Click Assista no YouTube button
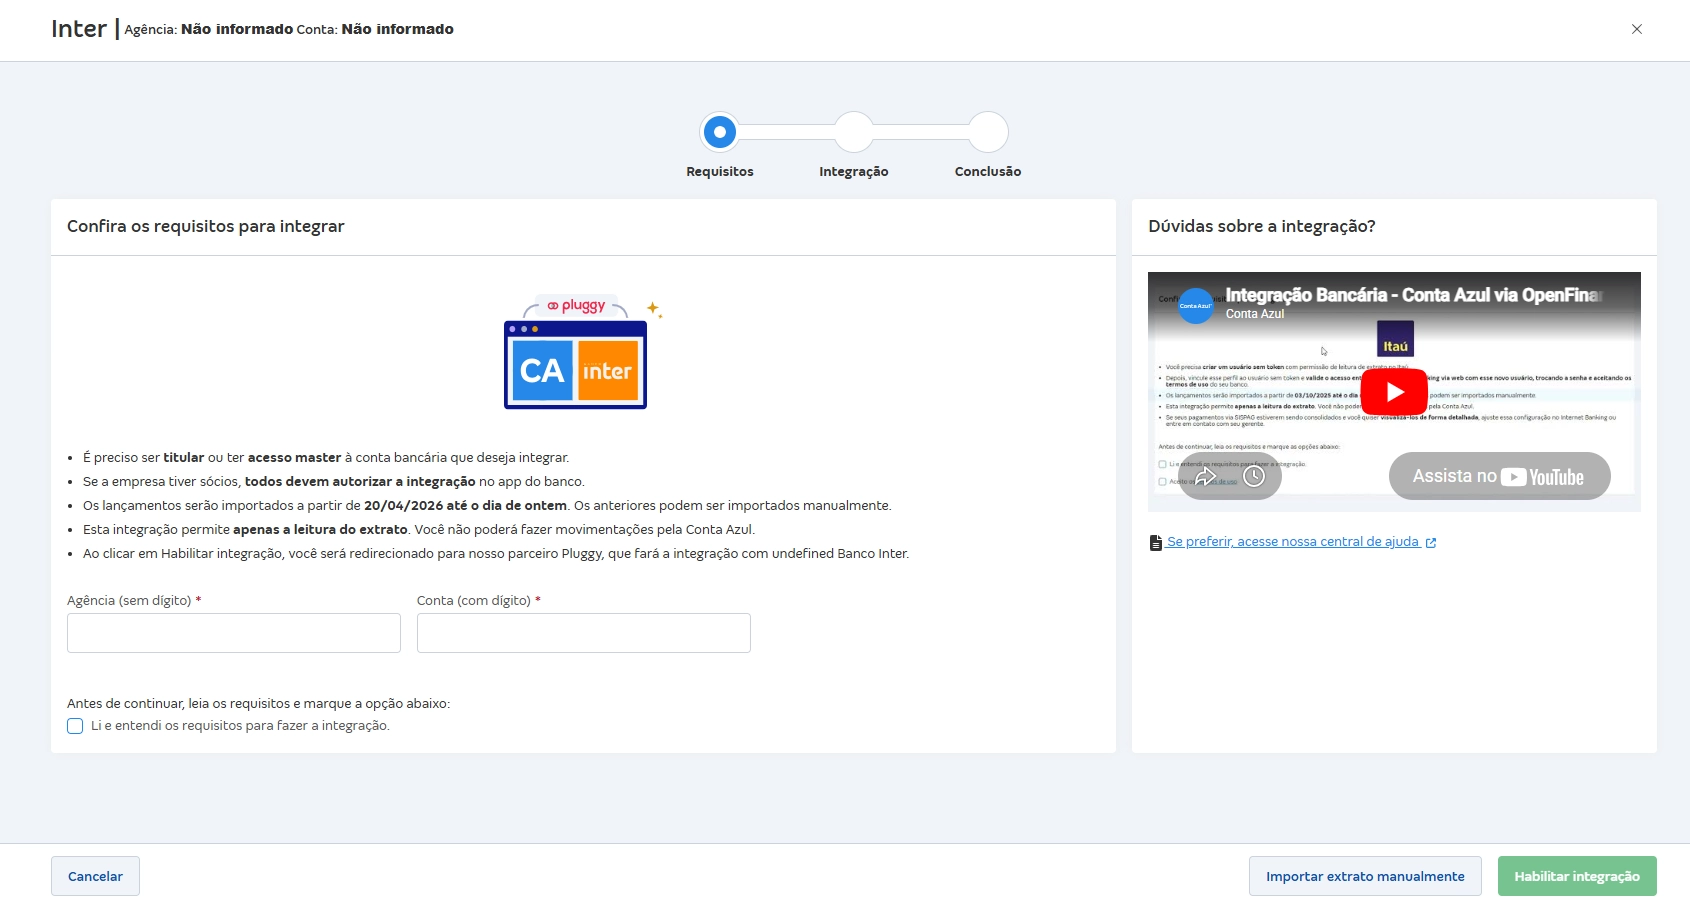This screenshot has width=1690, height=906. click(x=1499, y=476)
